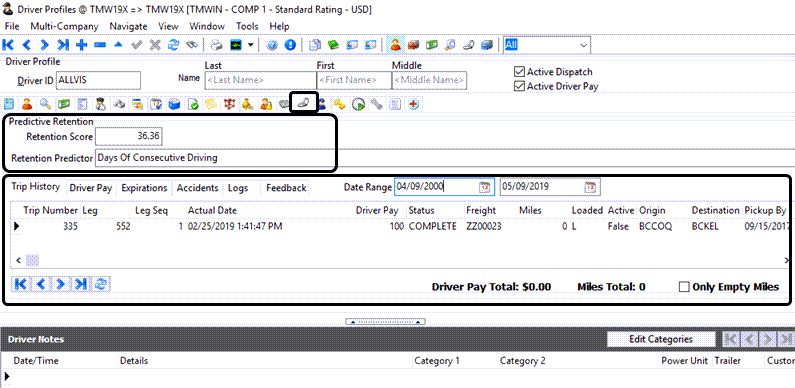Click the printer icon
This screenshot has width=795, height=388.
coord(217,45)
